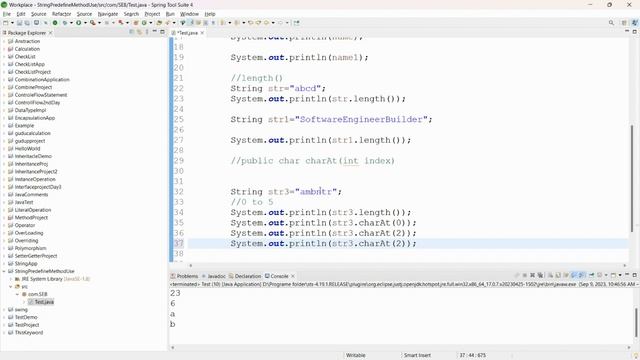The image size is (640, 360).
Task: Click the green Boot Dashboard toolbar icon
Action: [x=55, y=23]
